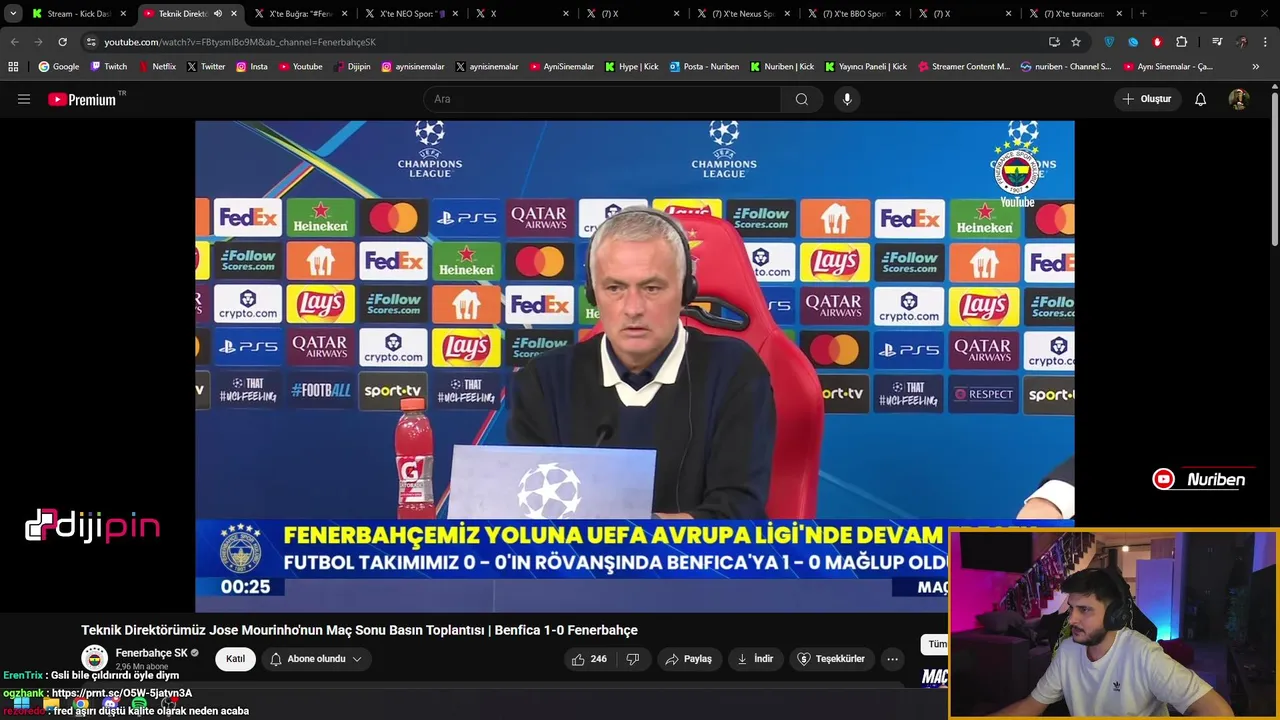The width and height of the screenshot is (1280, 720).
Task: Open the YouTube hamburger guide menu
Action: pyautogui.click(x=24, y=99)
